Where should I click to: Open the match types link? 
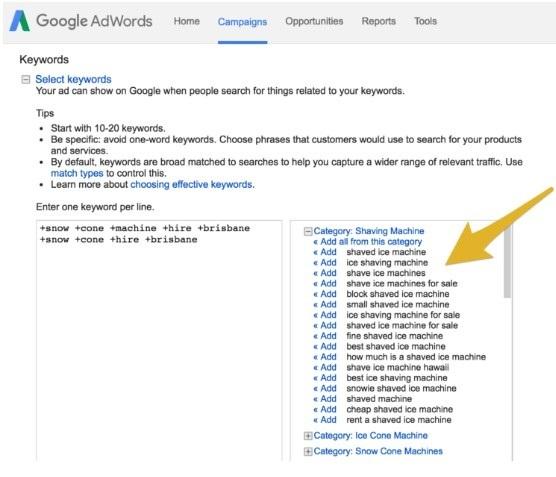(x=77, y=173)
